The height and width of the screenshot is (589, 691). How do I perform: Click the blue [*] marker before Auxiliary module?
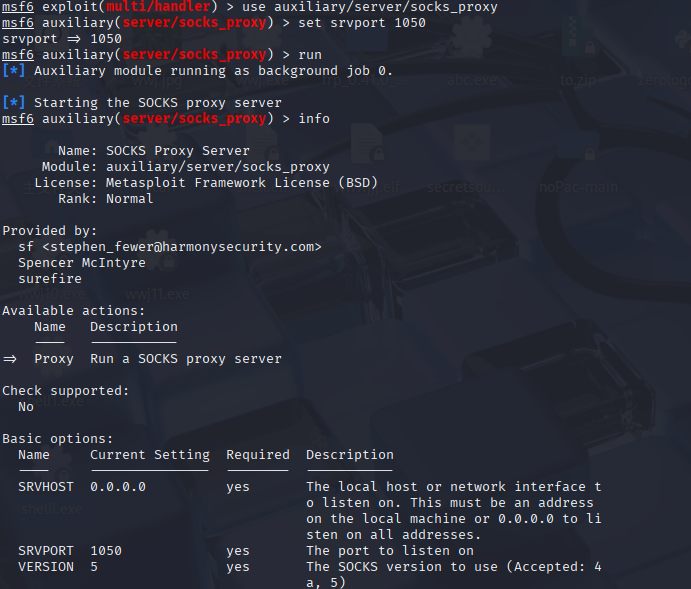[x=14, y=70]
